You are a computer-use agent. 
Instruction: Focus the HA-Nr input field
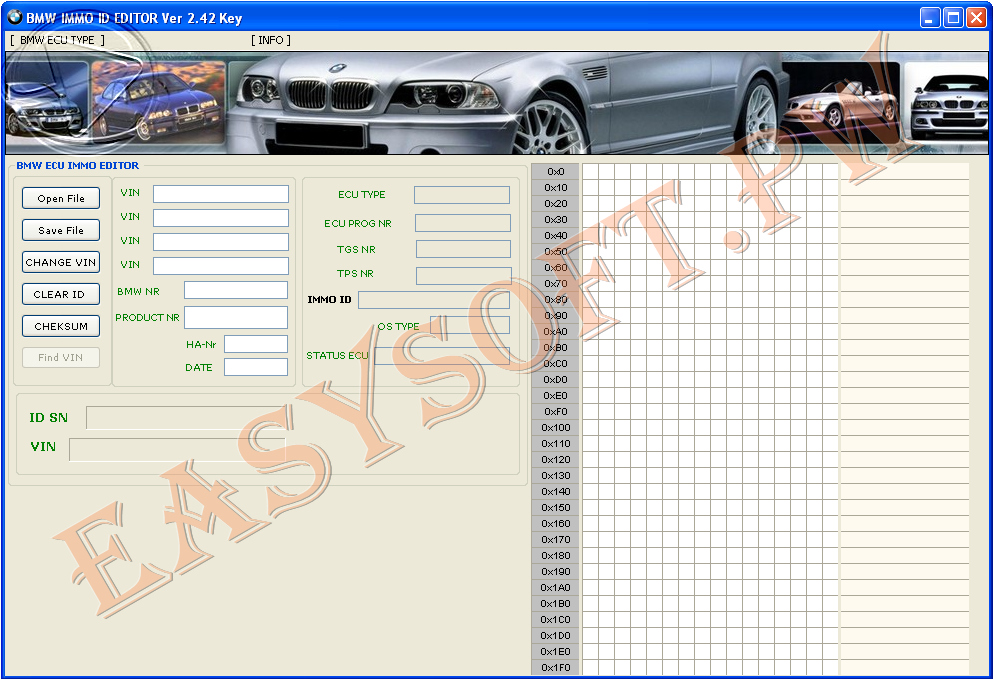coord(256,344)
